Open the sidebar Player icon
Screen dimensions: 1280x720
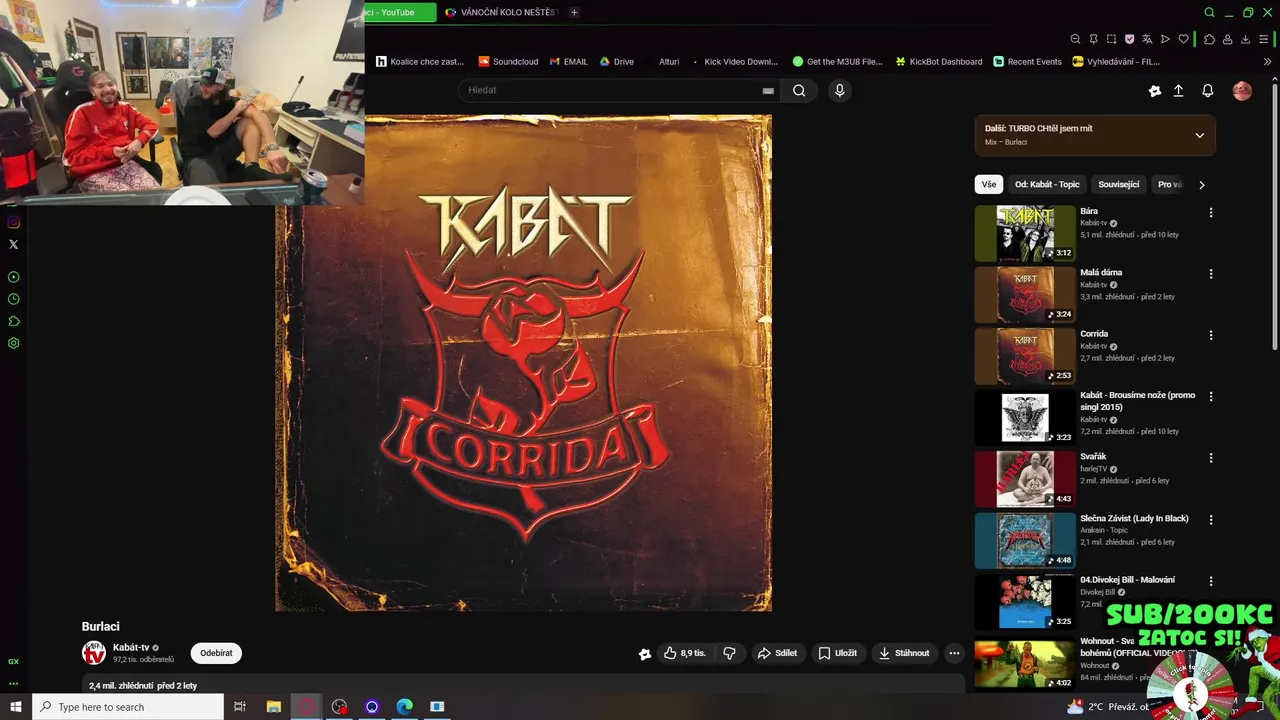[13, 277]
